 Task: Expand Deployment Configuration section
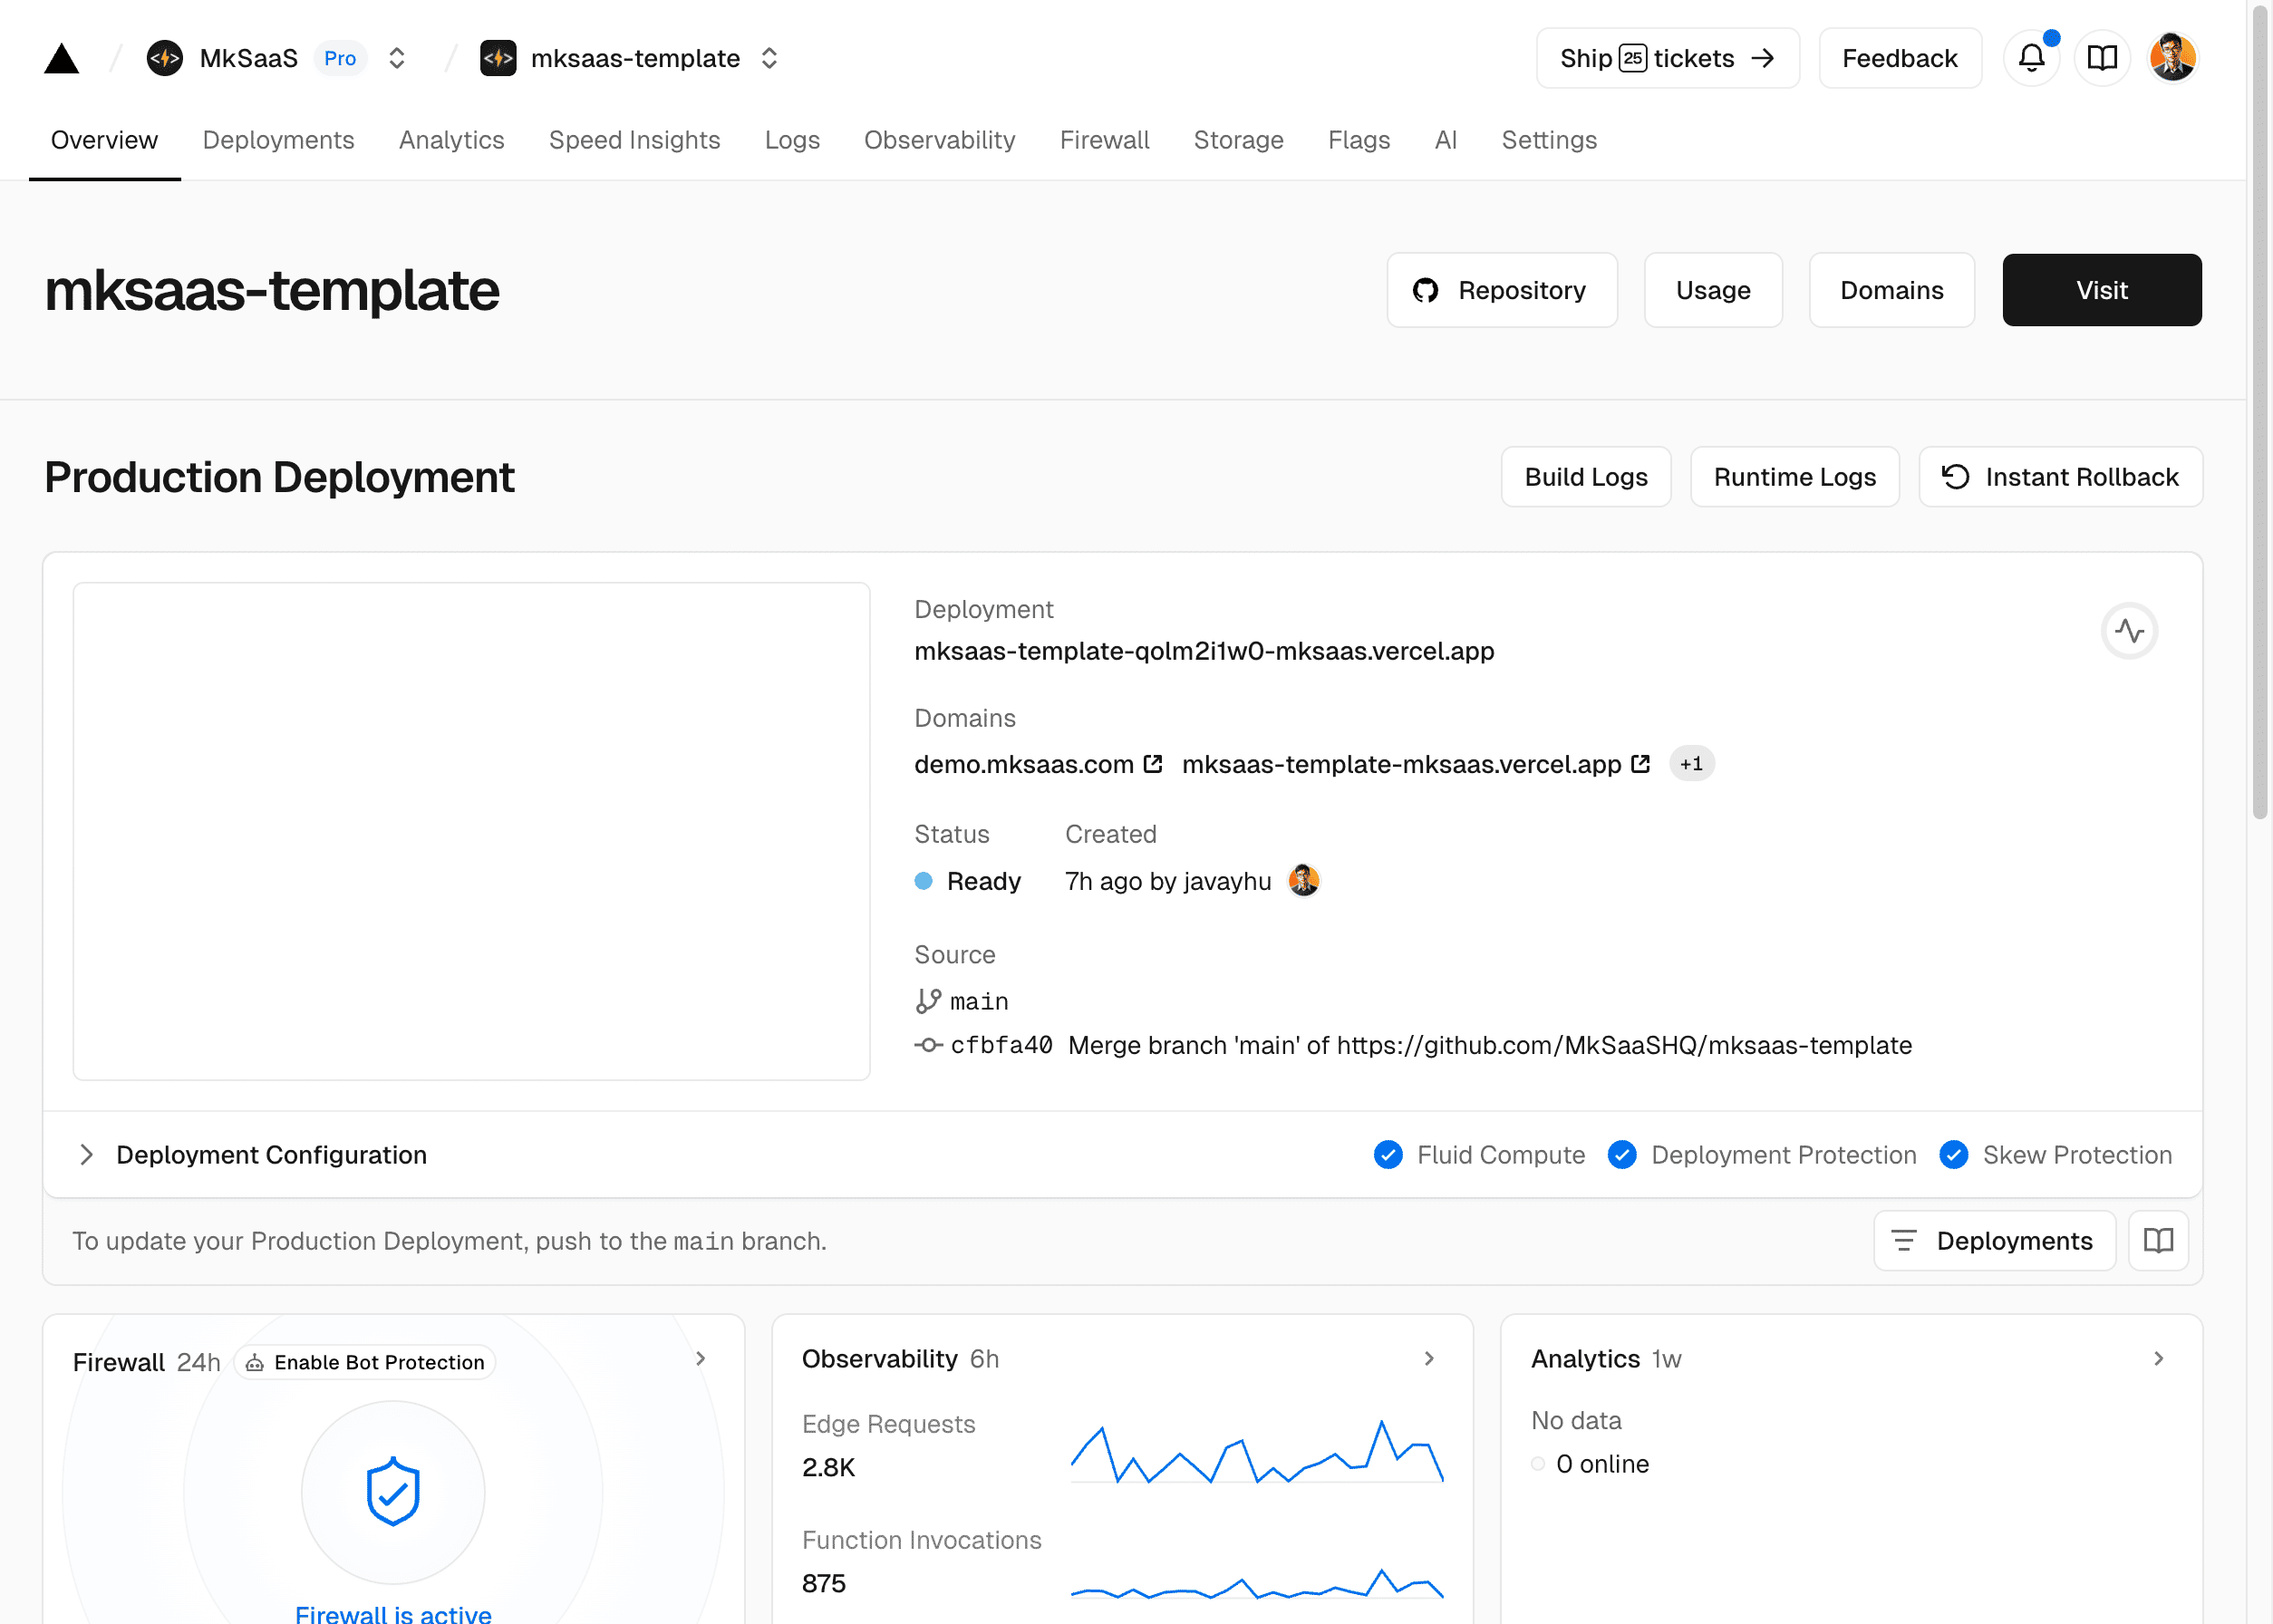(x=88, y=1155)
